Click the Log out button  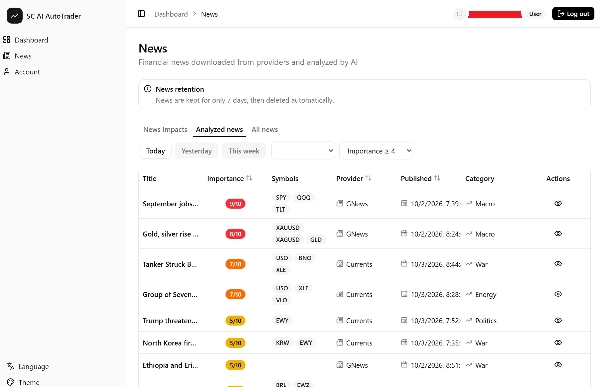point(573,14)
